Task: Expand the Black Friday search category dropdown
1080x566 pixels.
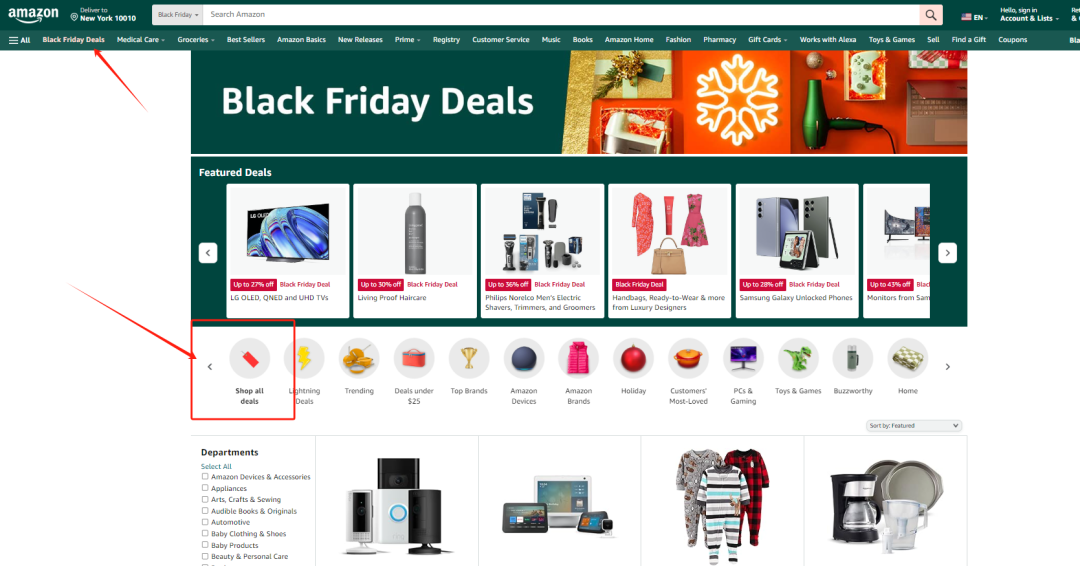Action: pyautogui.click(x=178, y=14)
